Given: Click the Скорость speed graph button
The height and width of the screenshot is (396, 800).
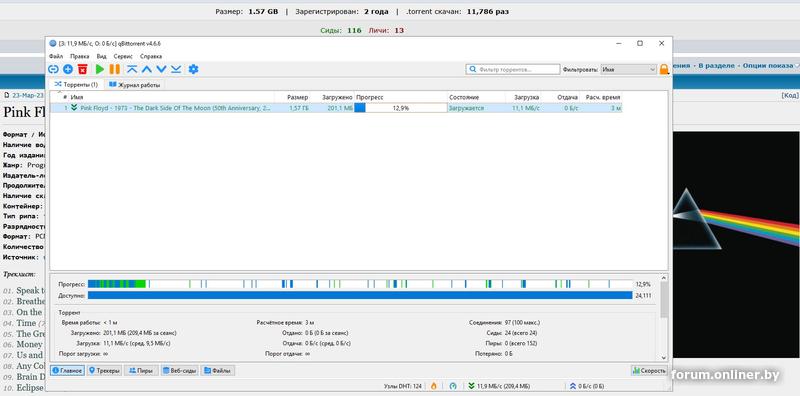Looking at the screenshot, I should [x=649, y=370].
